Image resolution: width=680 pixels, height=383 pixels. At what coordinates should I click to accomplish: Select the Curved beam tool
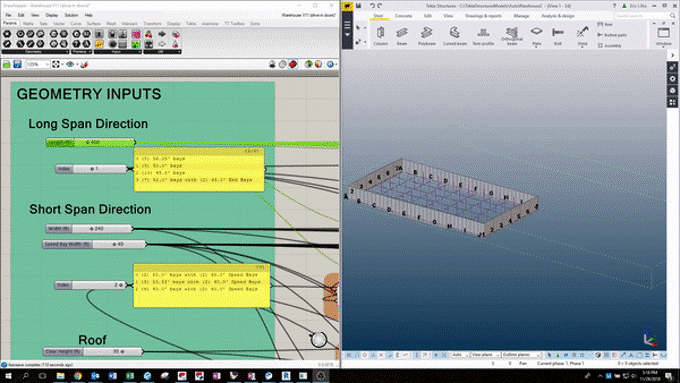(x=454, y=35)
